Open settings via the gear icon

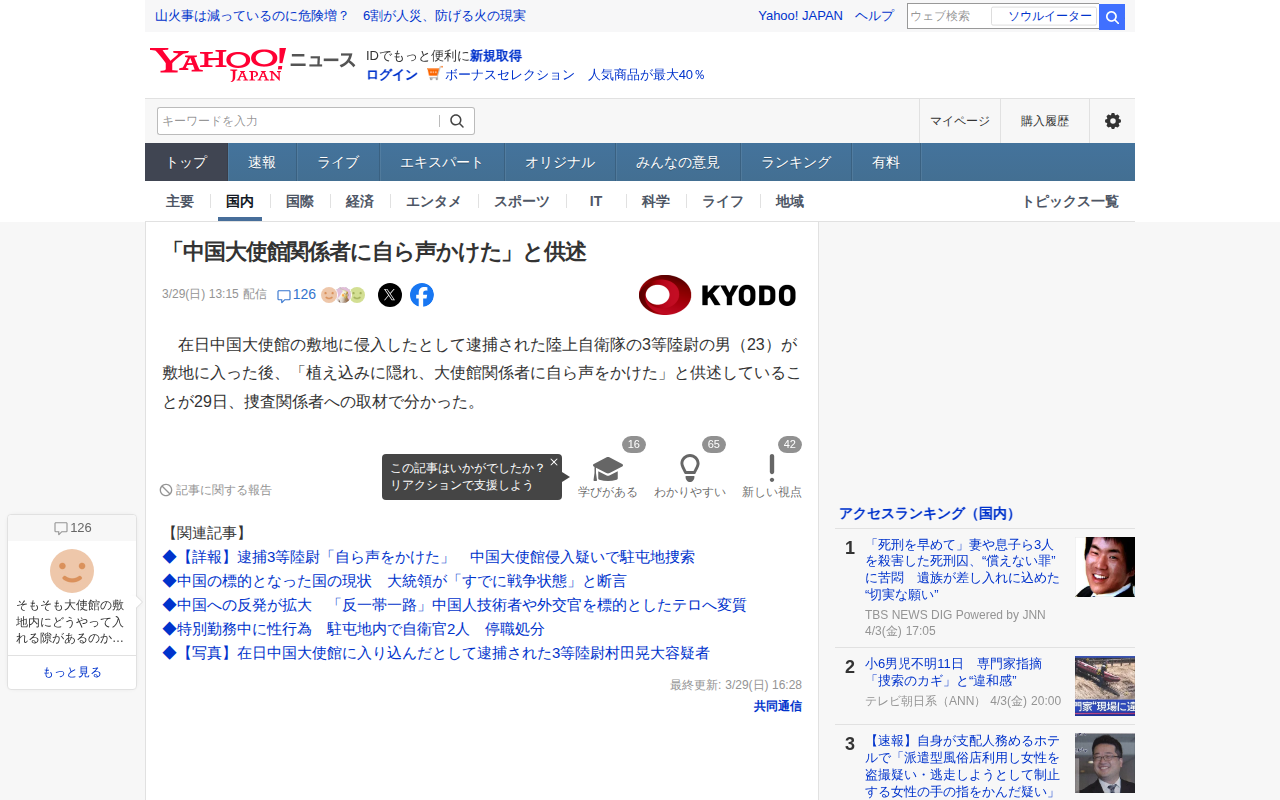(x=1112, y=121)
